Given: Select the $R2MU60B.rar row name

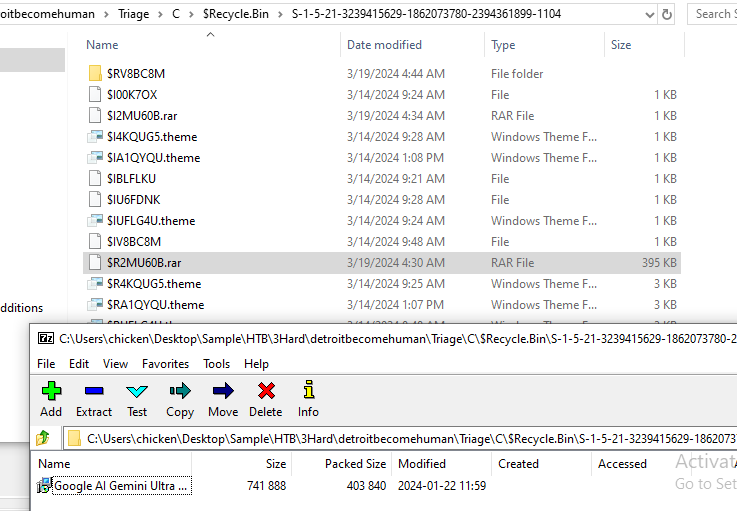Looking at the screenshot, I should (x=144, y=263).
